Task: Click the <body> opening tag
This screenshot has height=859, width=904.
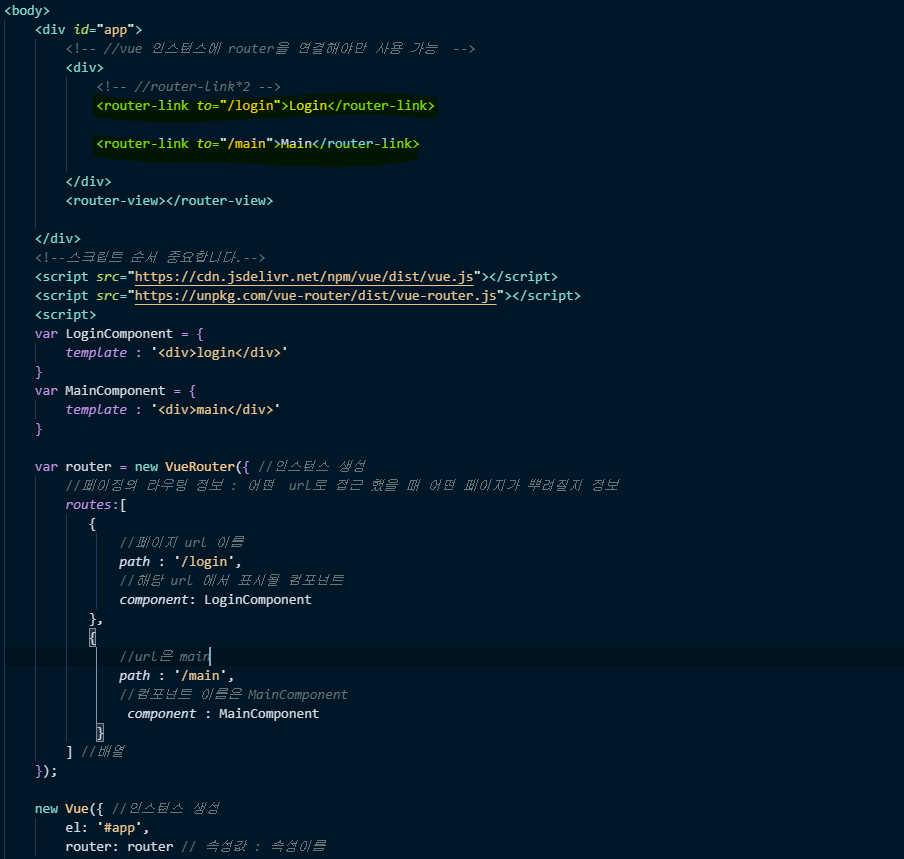Action: tap(27, 10)
